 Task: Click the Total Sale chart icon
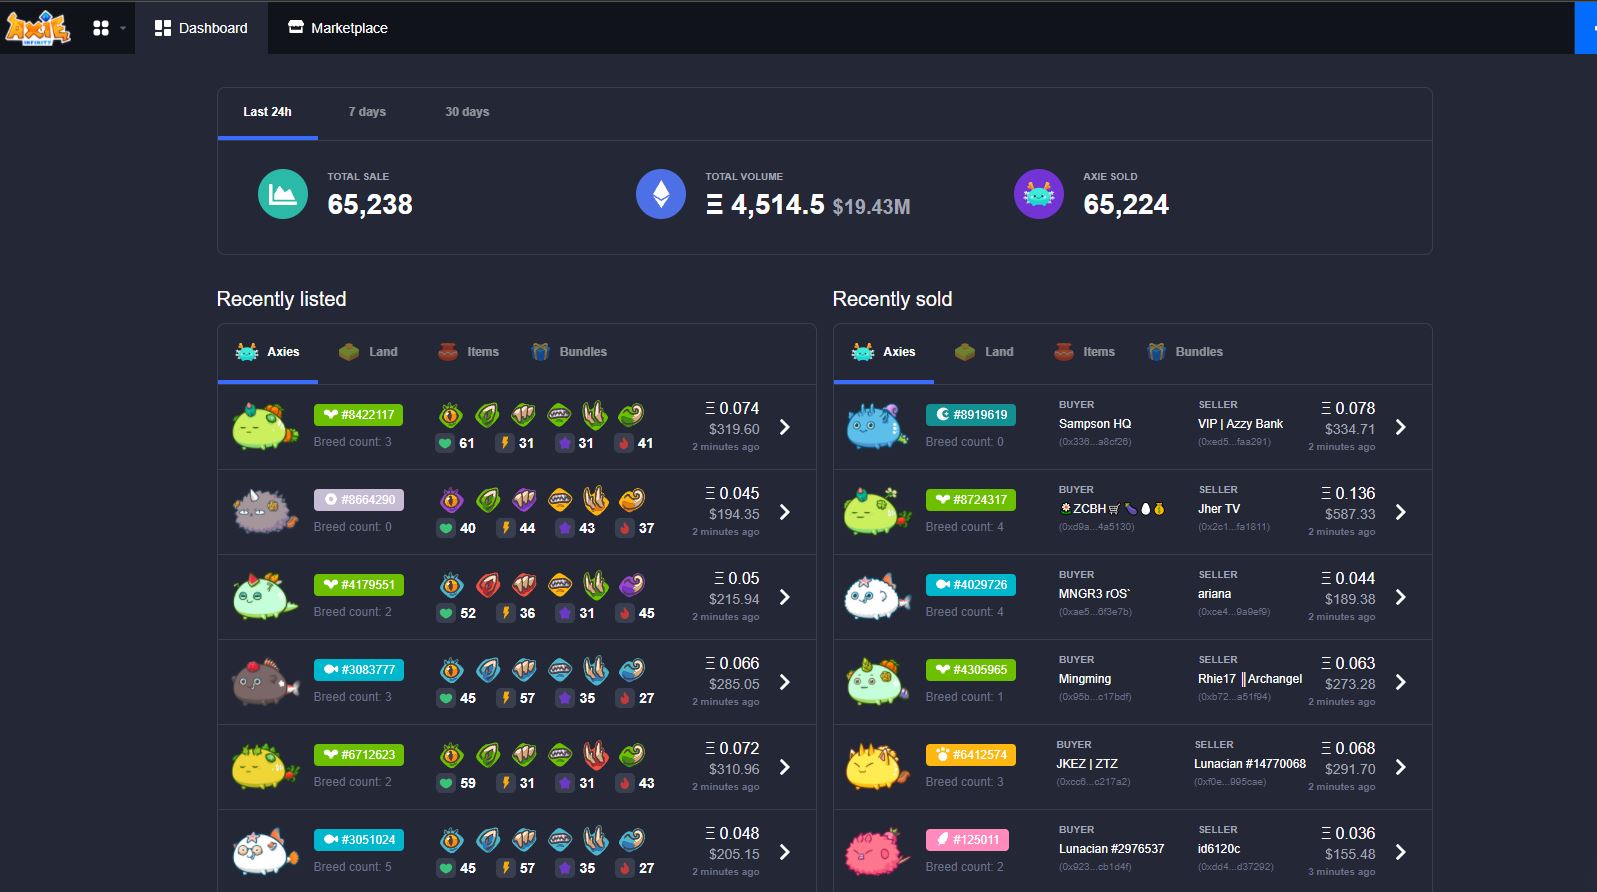click(283, 194)
